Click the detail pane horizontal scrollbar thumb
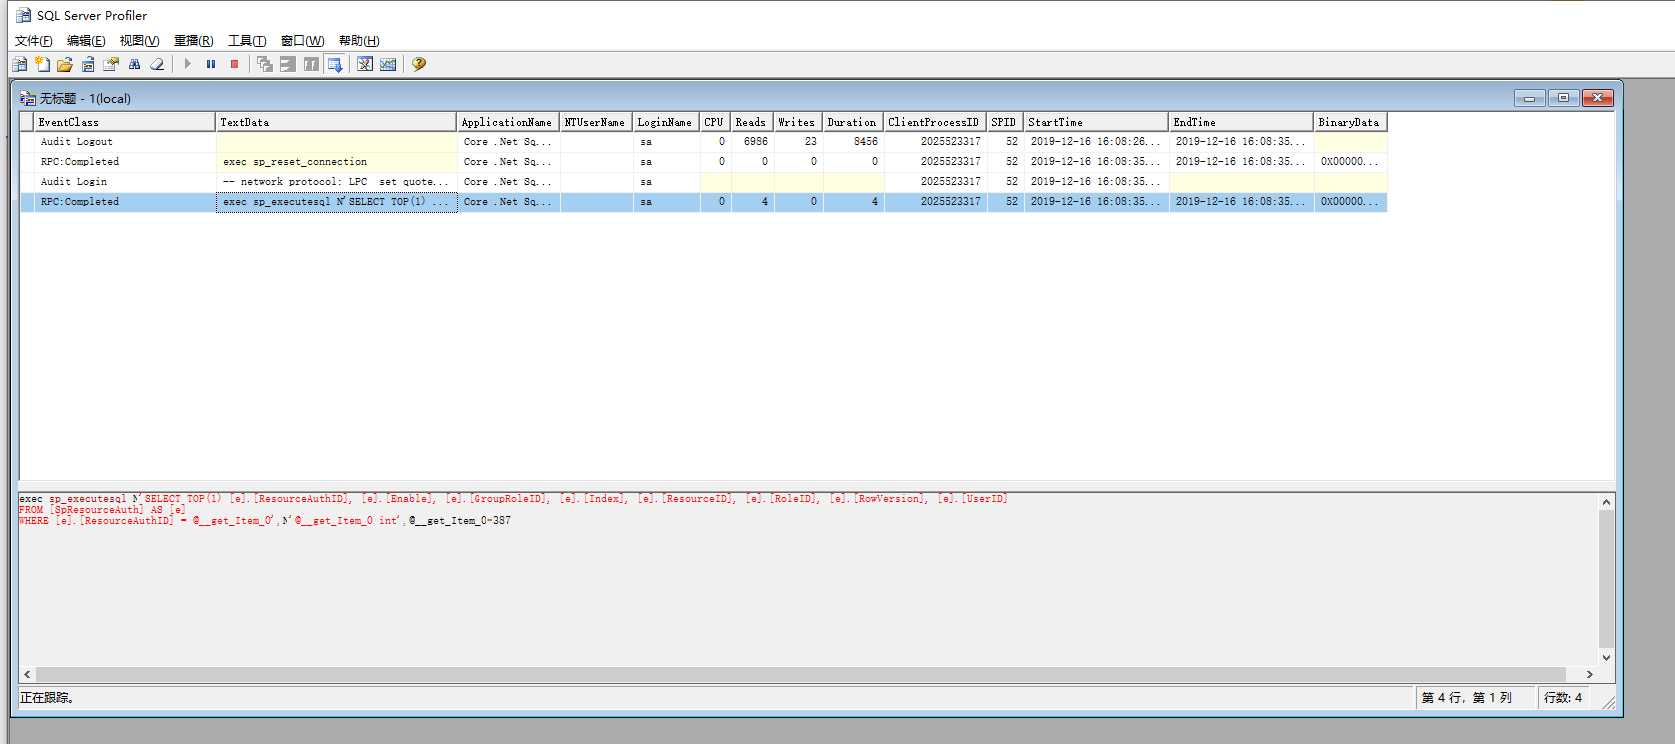Screen dimensions: 1675x744 pyautogui.click(x=801, y=674)
